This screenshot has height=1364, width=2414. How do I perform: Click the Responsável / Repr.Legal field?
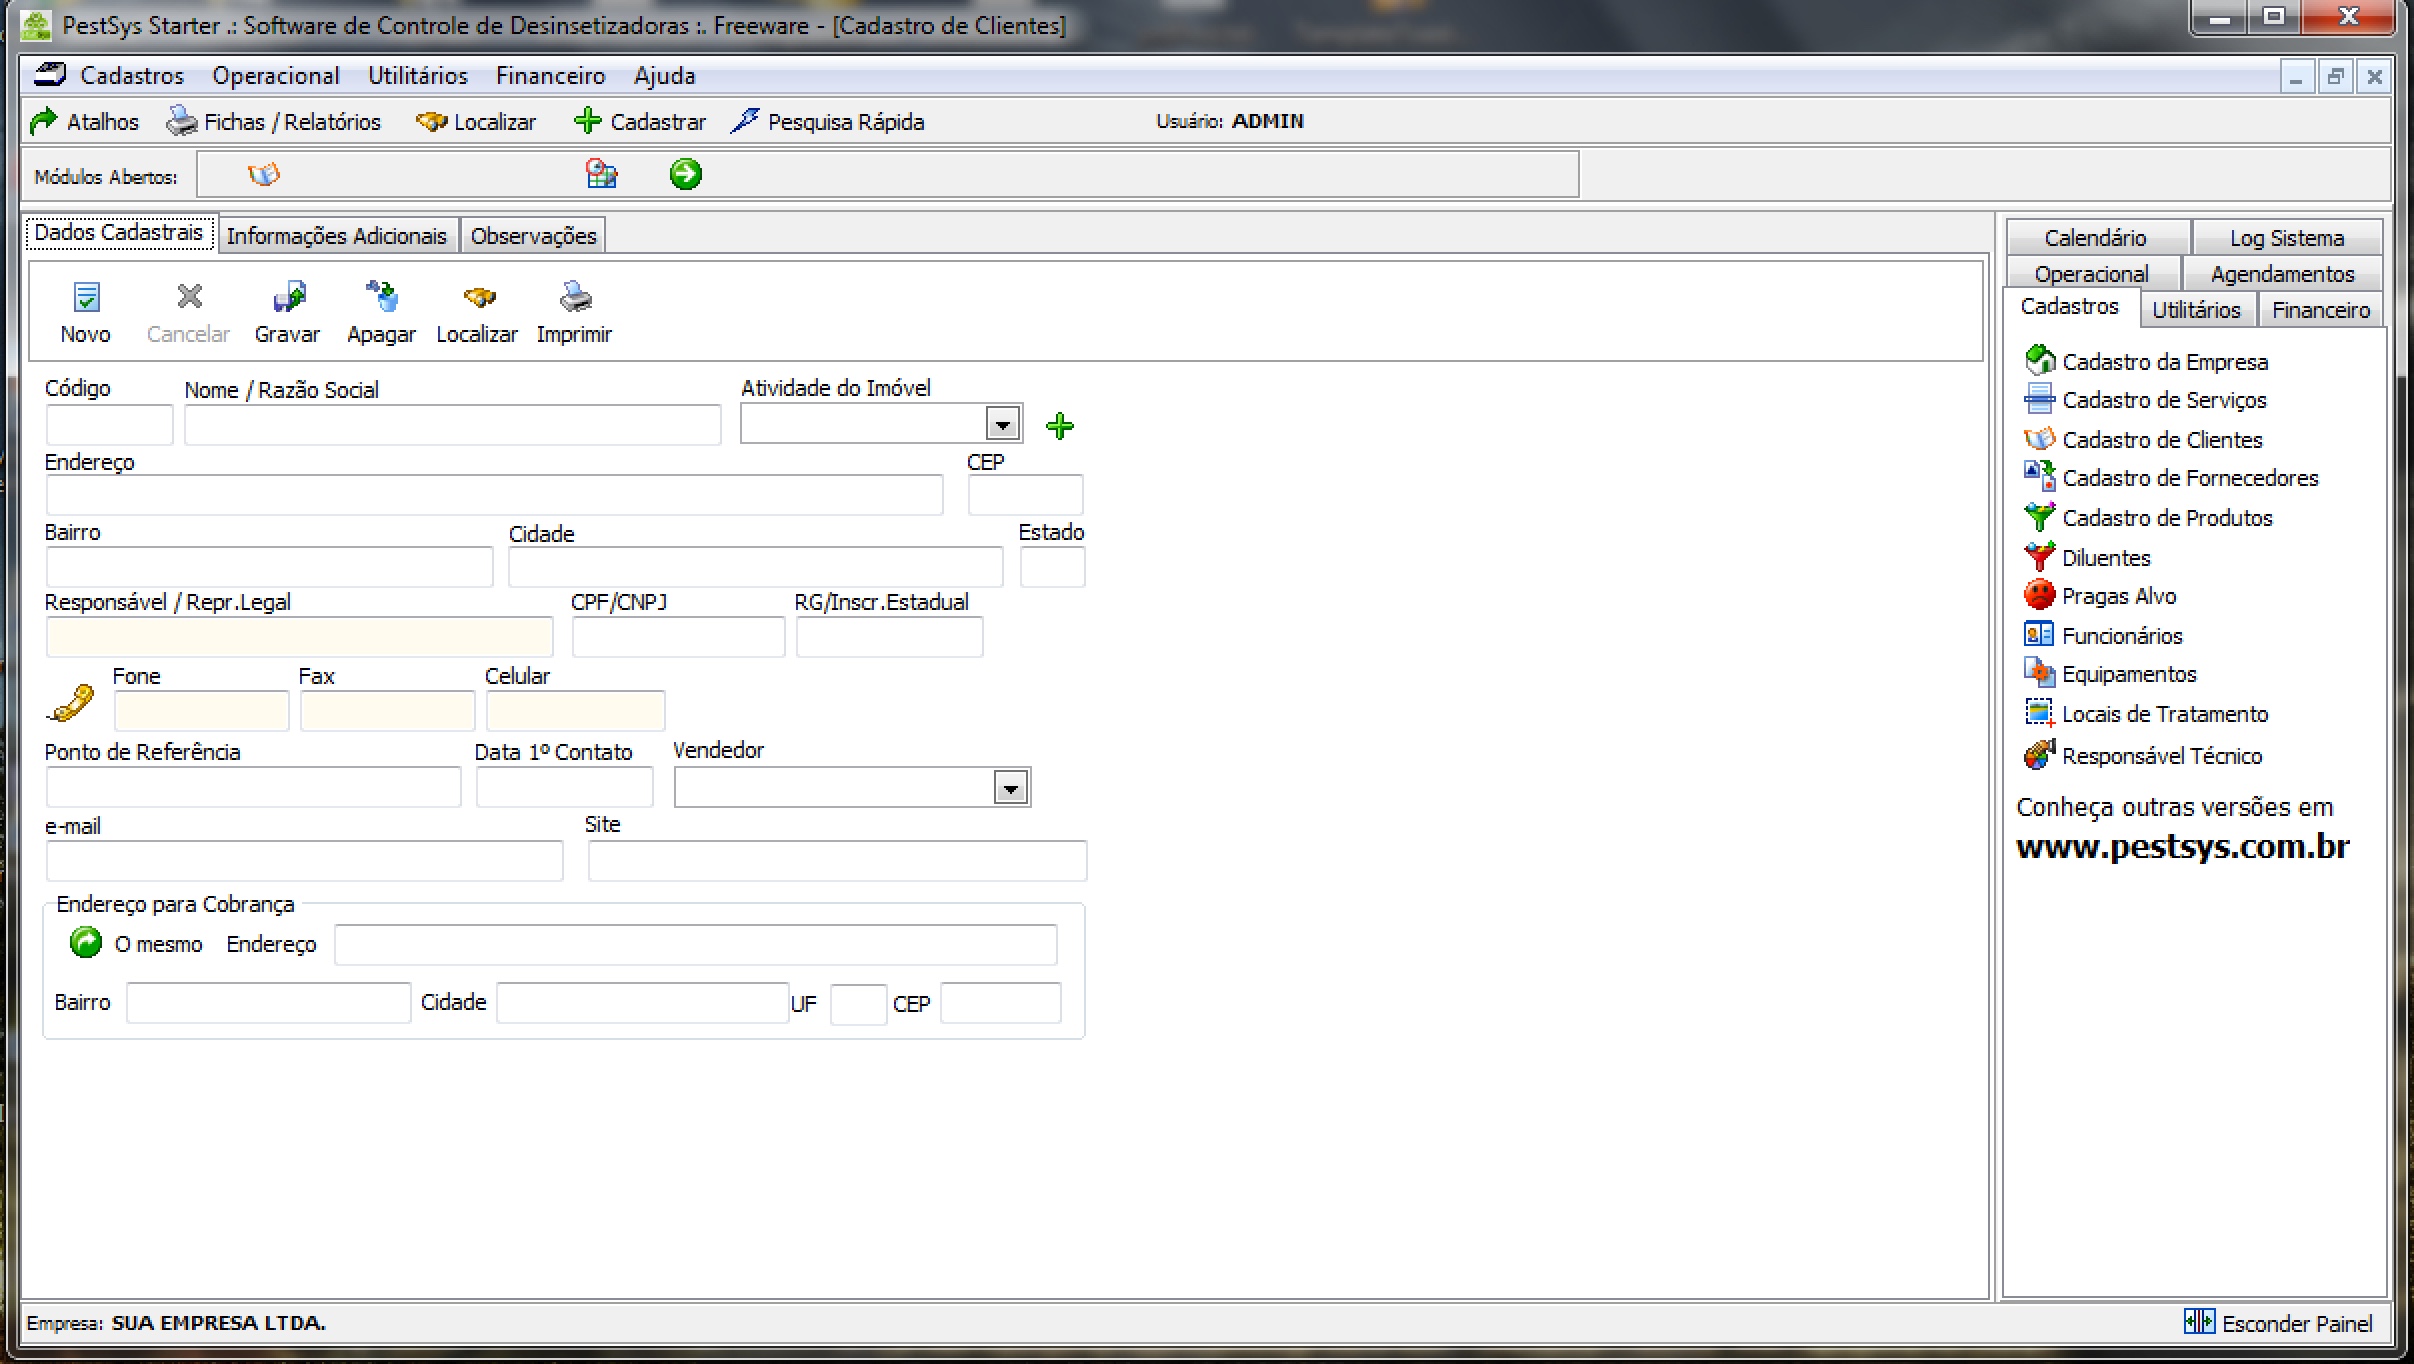tap(299, 637)
